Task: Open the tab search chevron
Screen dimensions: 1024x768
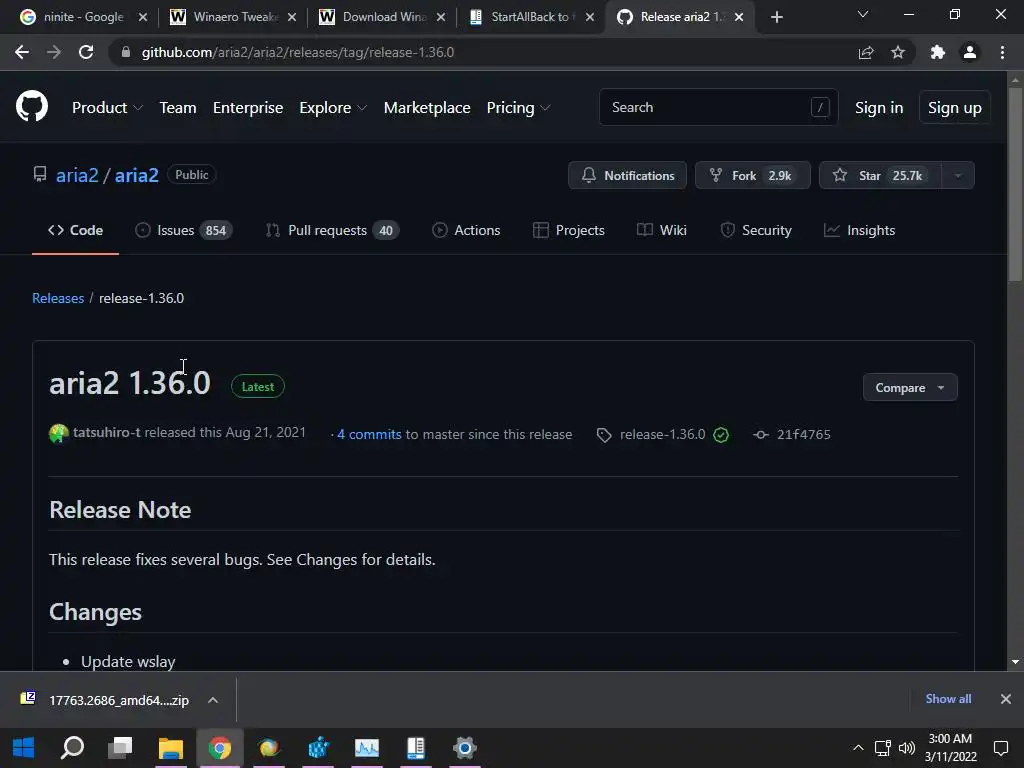Action: click(x=863, y=14)
